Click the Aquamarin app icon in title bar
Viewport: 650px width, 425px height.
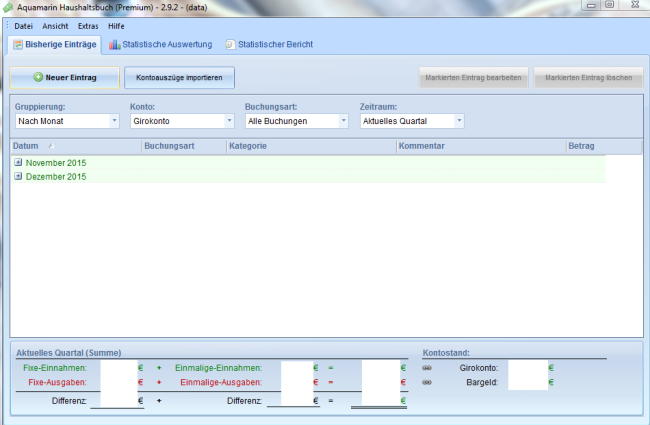tap(8, 7)
